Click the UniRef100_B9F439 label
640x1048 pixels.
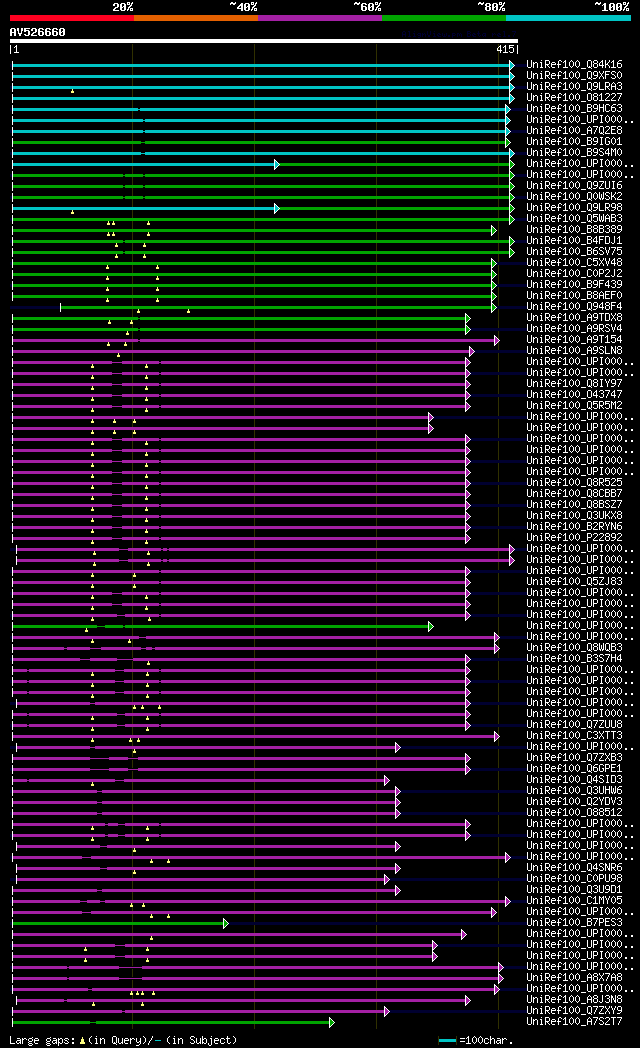coord(574,285)
